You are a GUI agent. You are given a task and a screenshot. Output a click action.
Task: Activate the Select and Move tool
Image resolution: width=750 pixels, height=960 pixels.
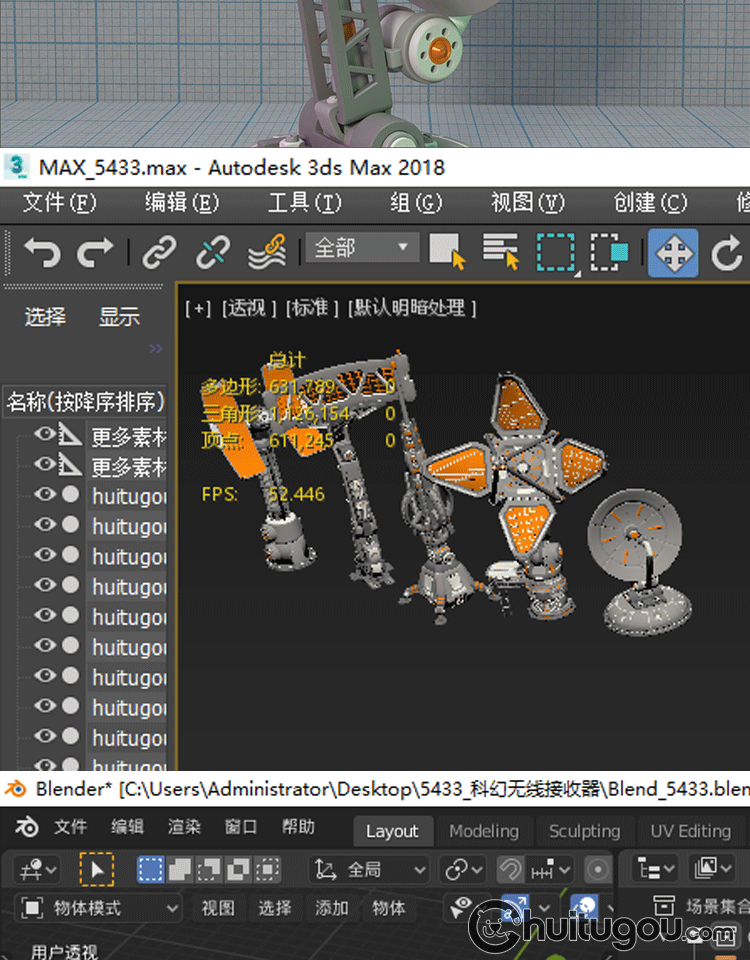(673, 253)
